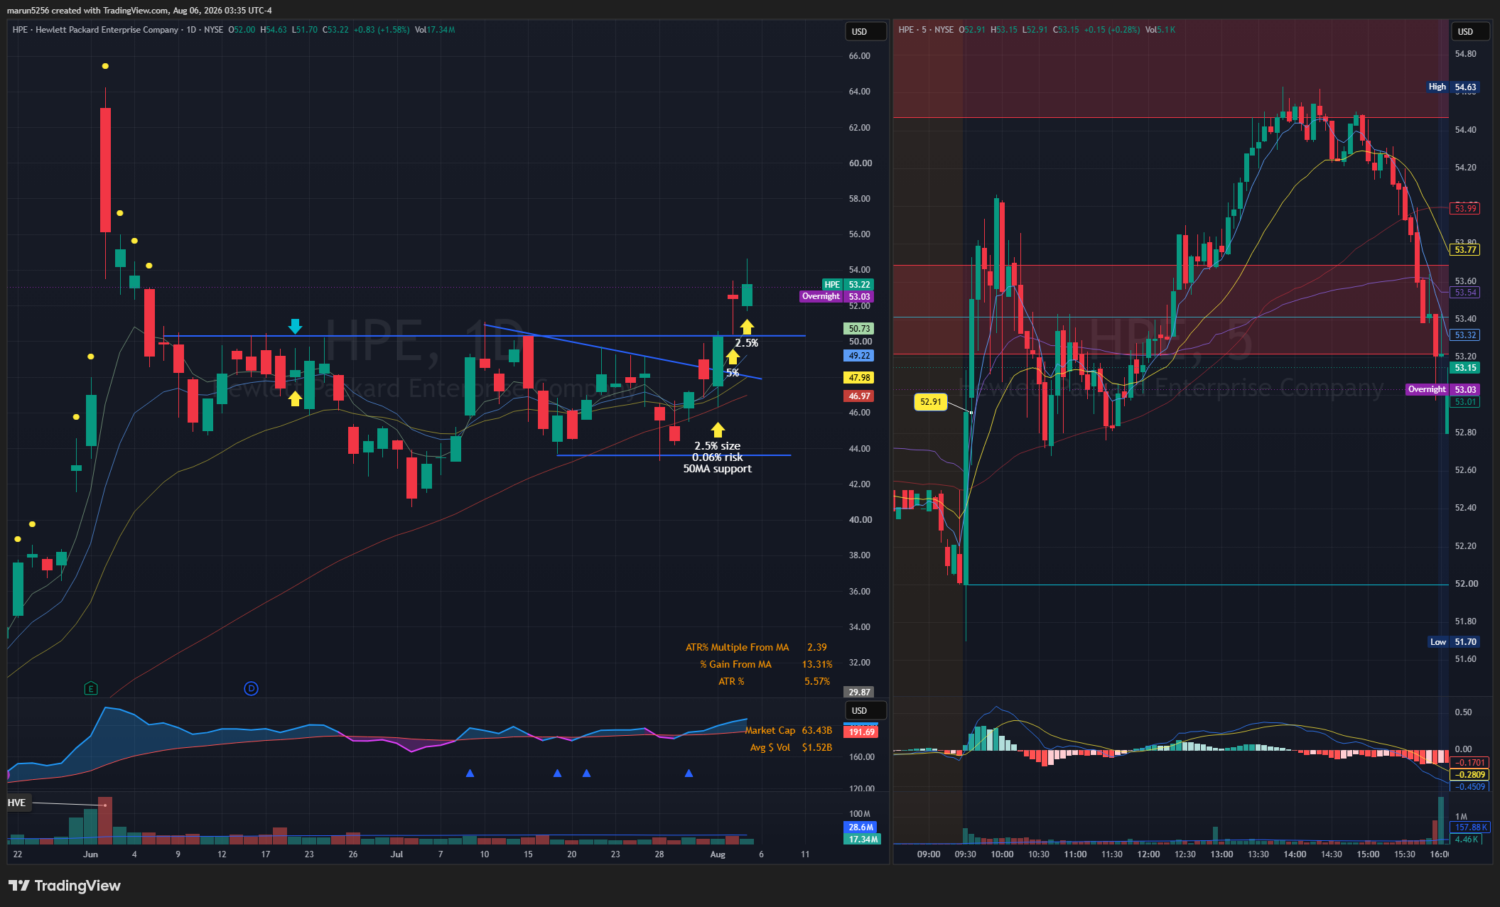Click the gray 29.87 axis label
The image size is (1500, 907).
click(x=859, y=692)
